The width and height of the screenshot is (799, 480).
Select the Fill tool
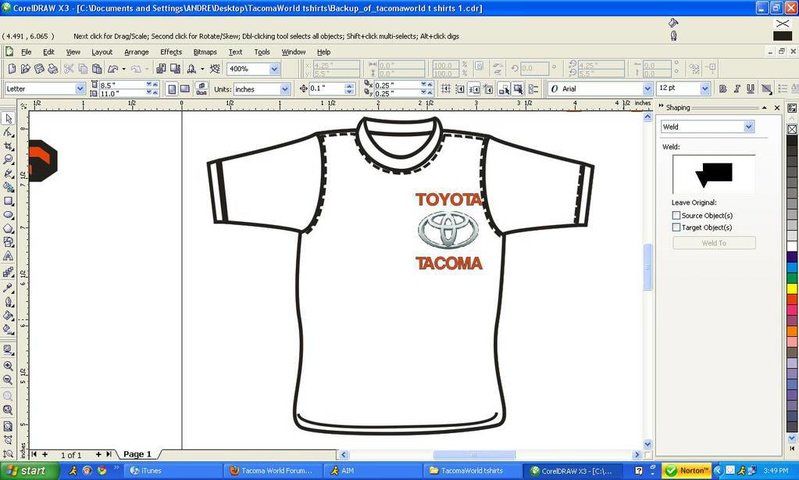click(x=8, y=315)
